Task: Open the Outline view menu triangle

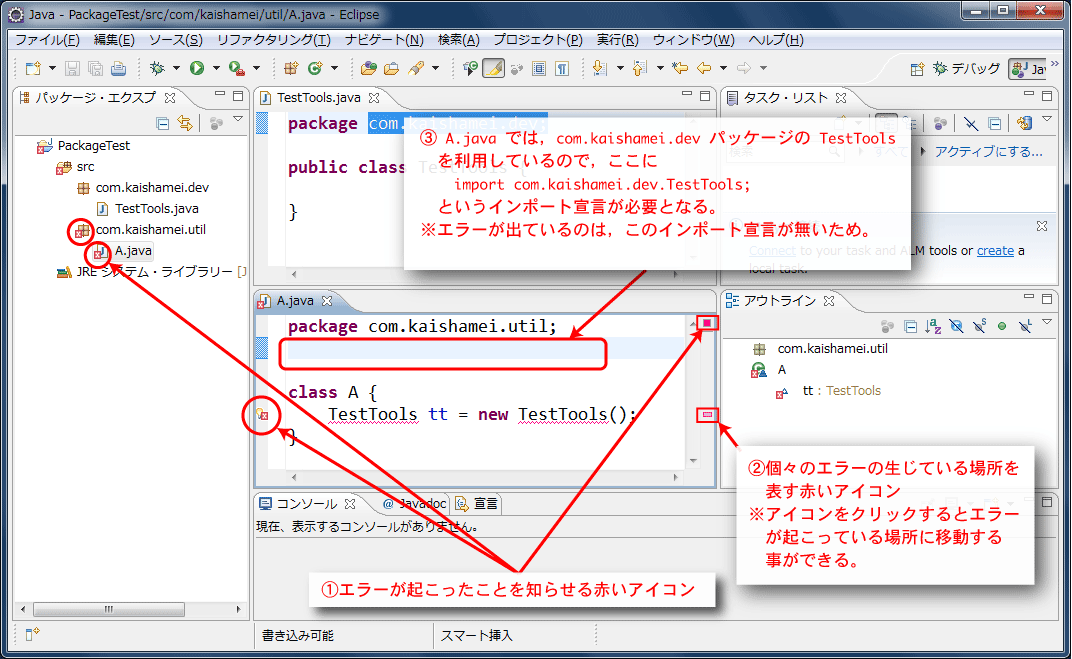Action: coord(1047,323)
